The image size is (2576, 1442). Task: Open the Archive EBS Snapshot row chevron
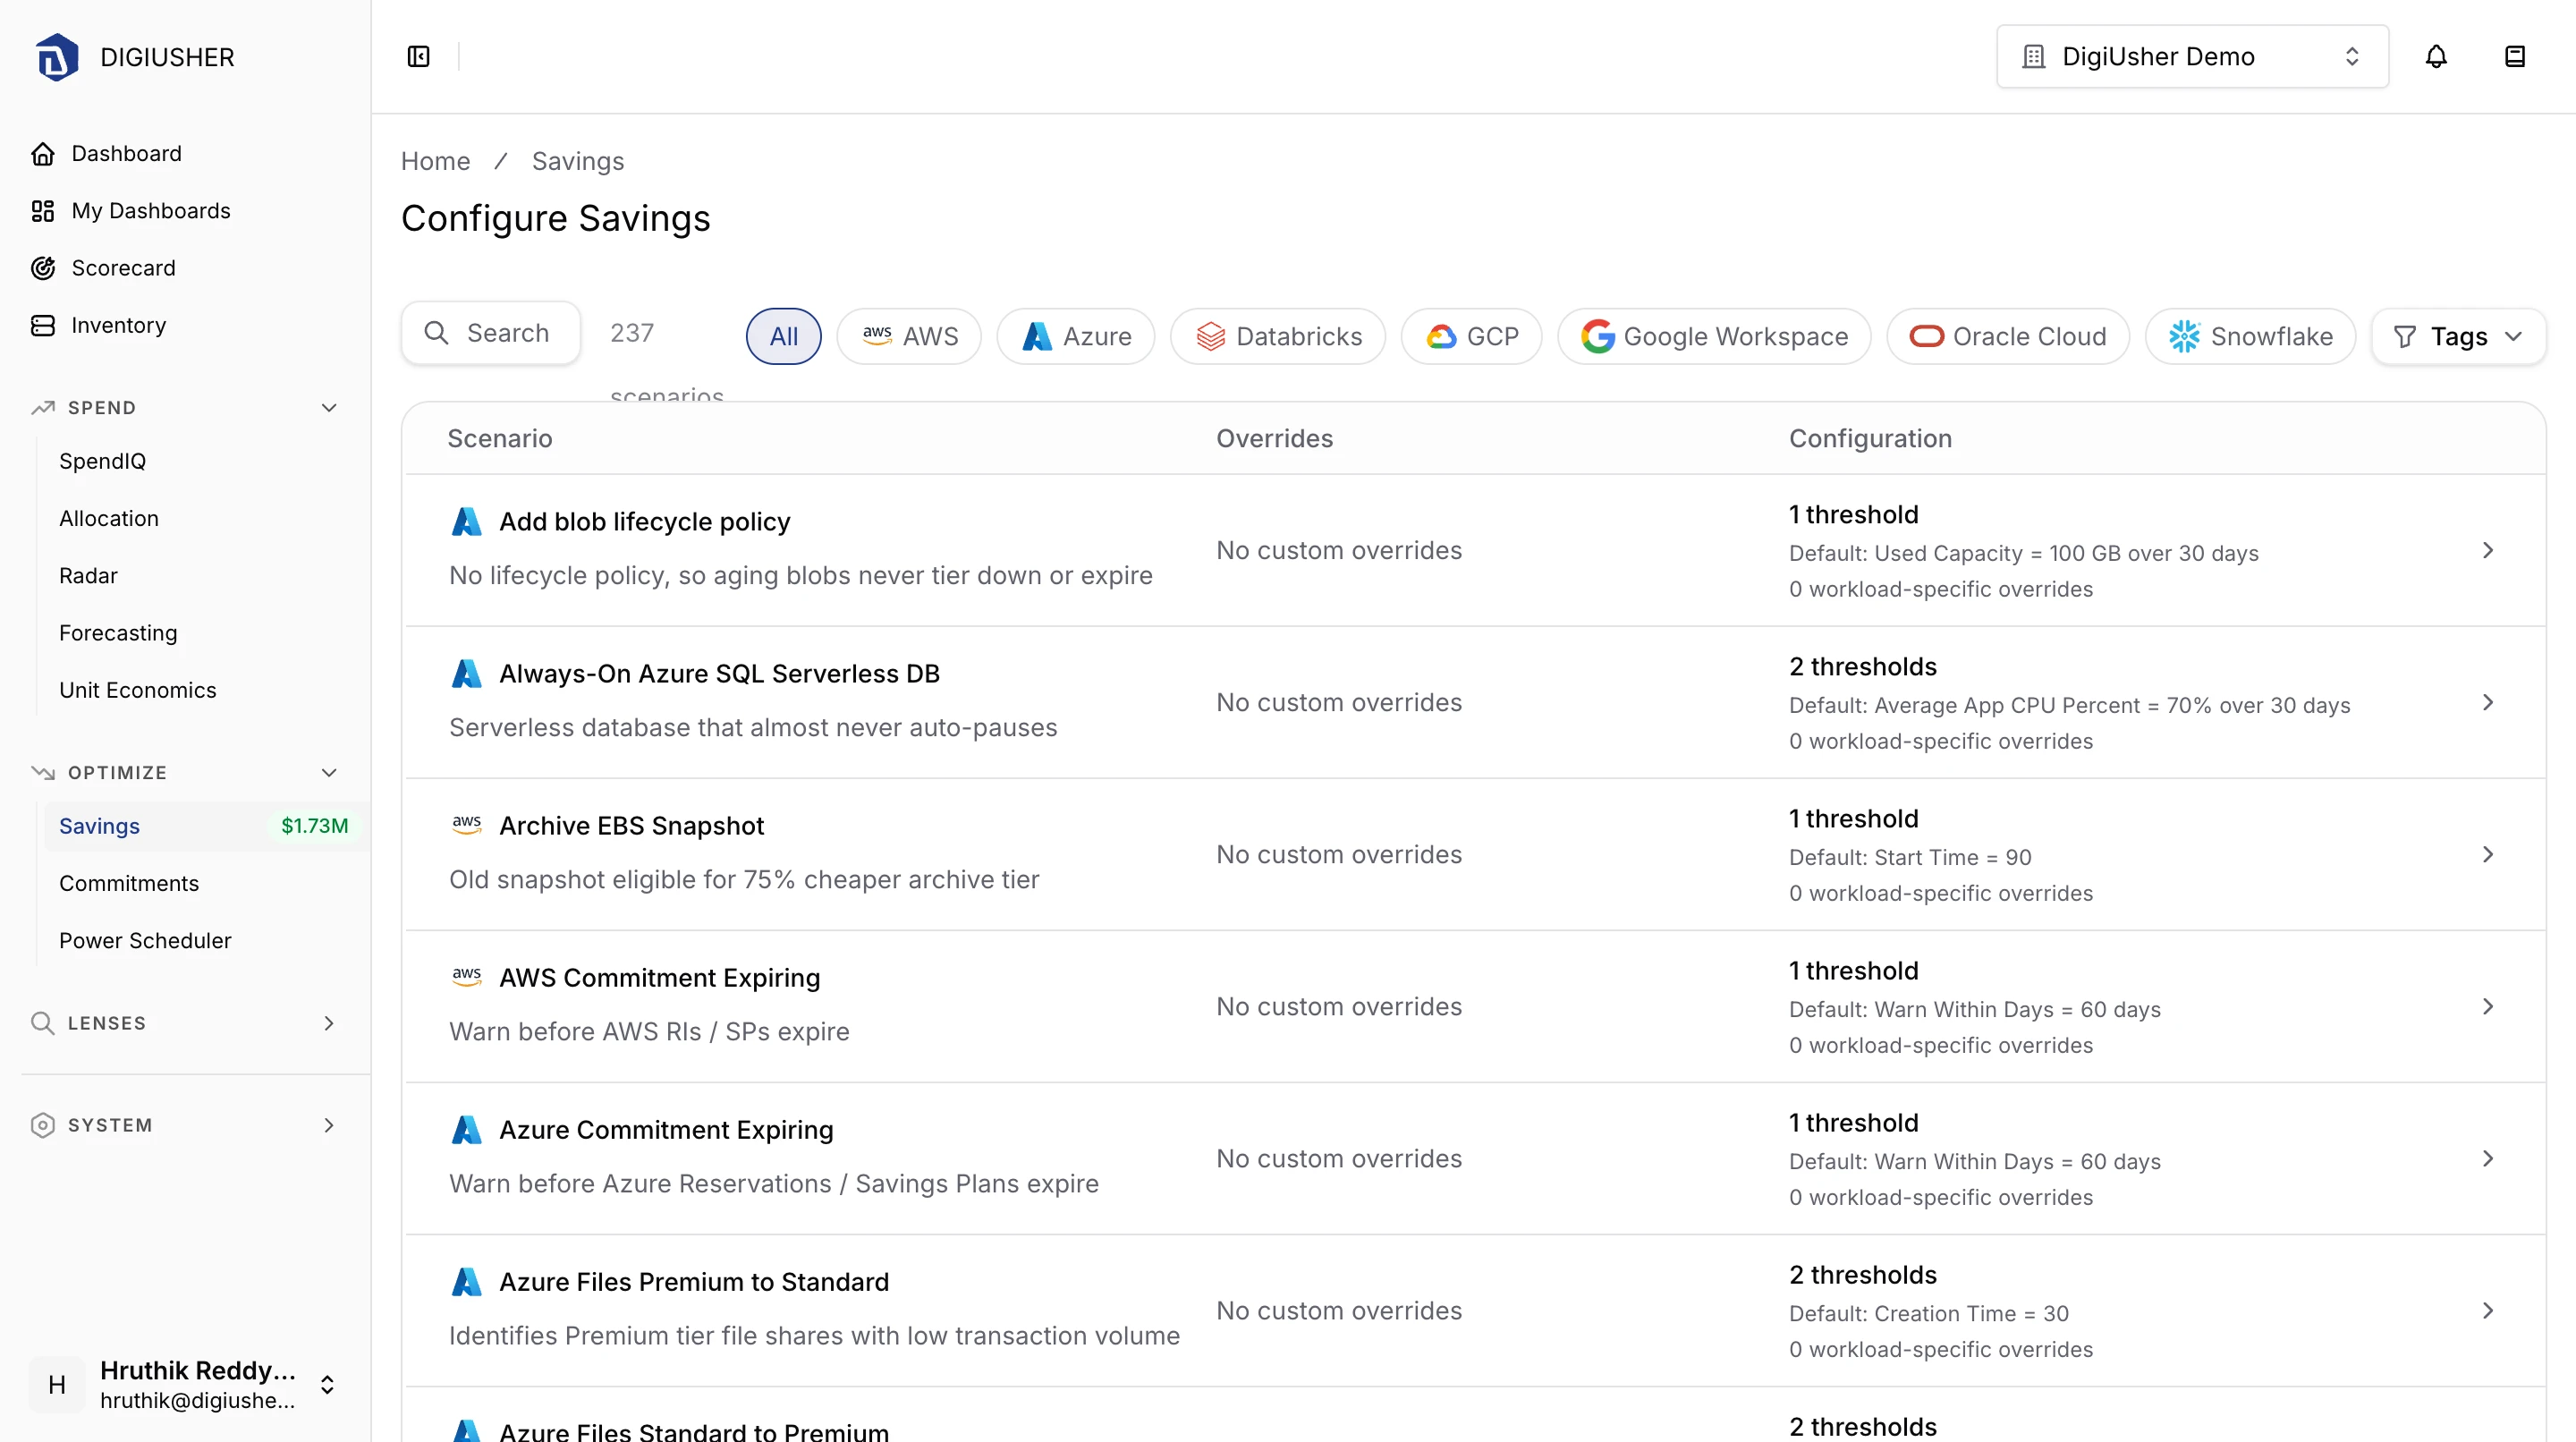[x=2488, y=855]
